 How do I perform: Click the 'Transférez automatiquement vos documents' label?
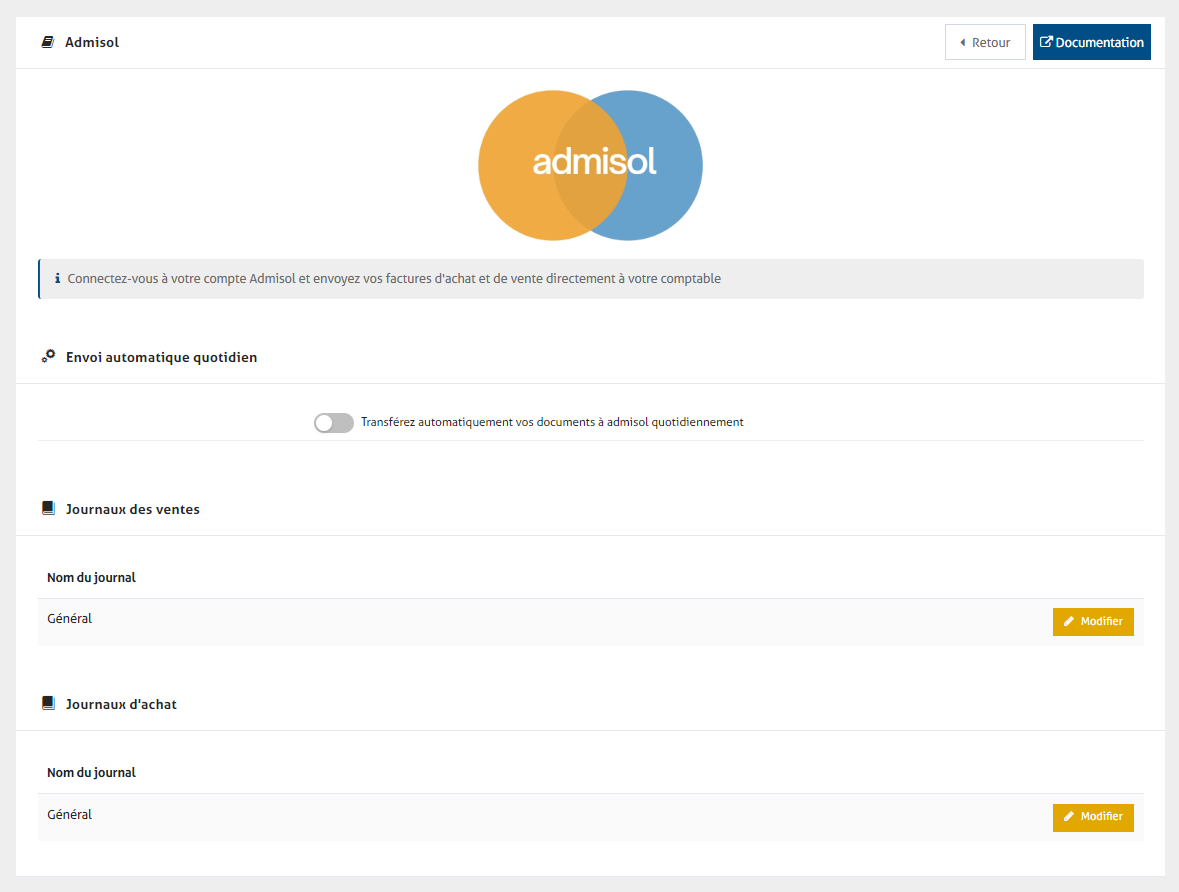(552, 422)
